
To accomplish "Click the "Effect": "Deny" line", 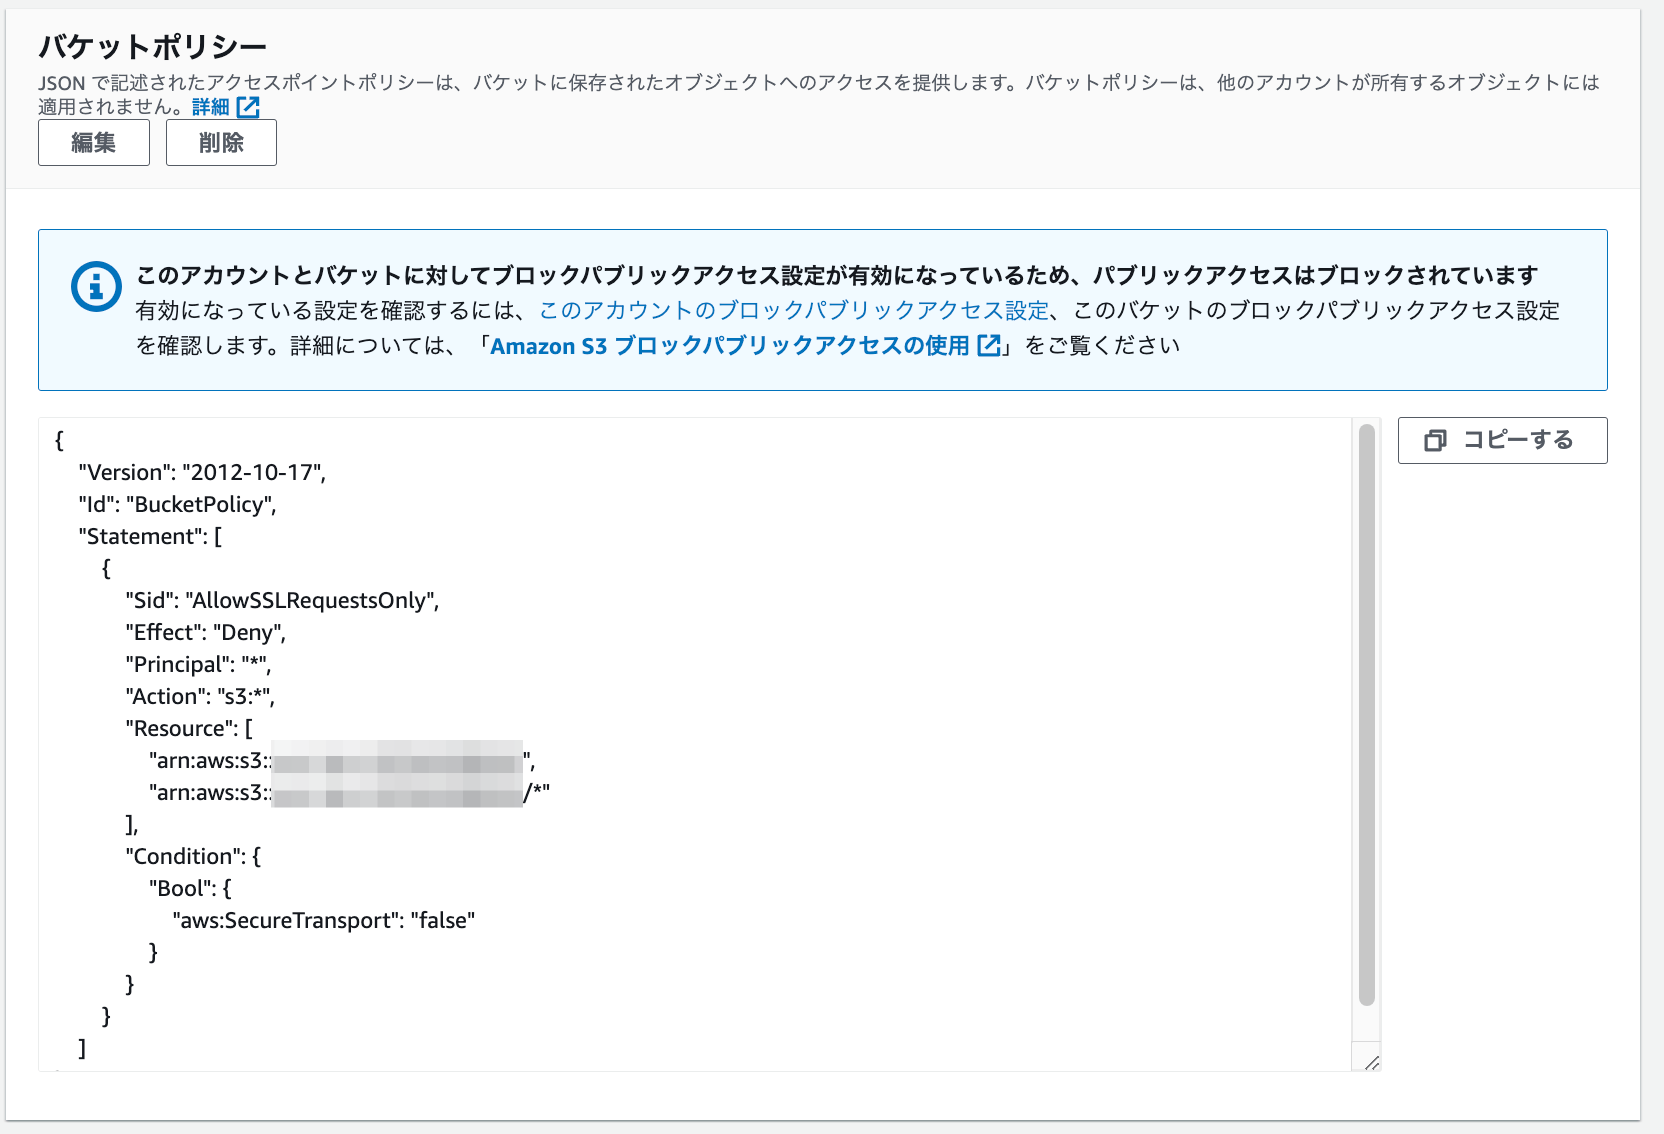I will click(204, 632).
